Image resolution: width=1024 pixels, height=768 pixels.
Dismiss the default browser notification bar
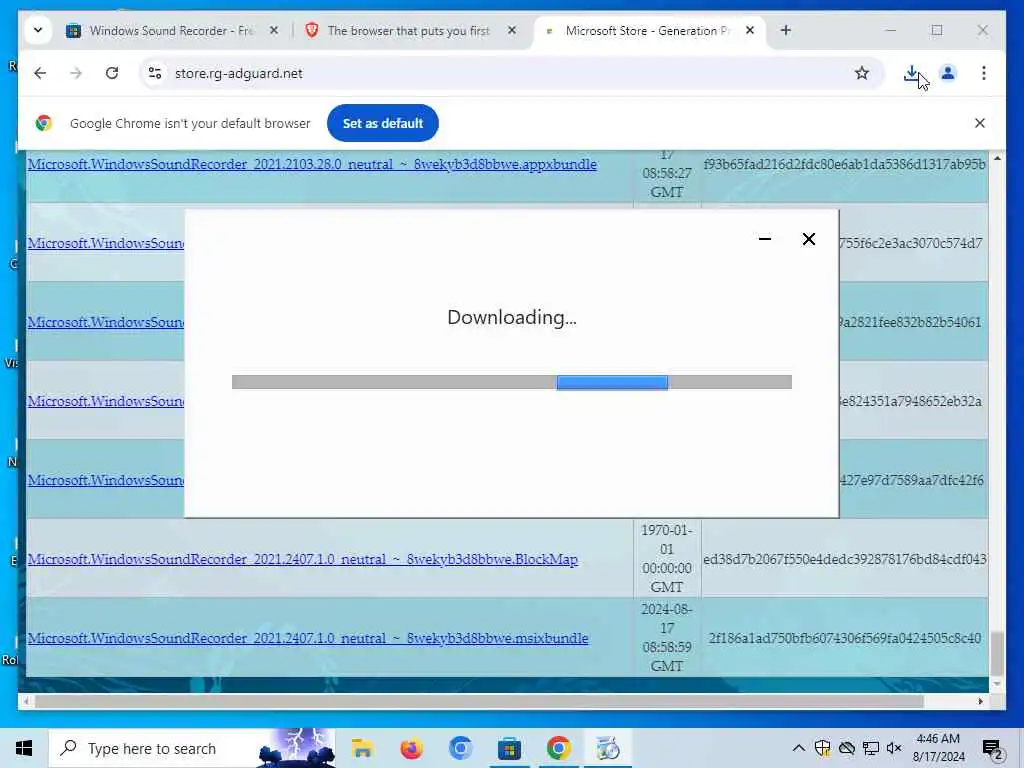[x=980, y=123]
